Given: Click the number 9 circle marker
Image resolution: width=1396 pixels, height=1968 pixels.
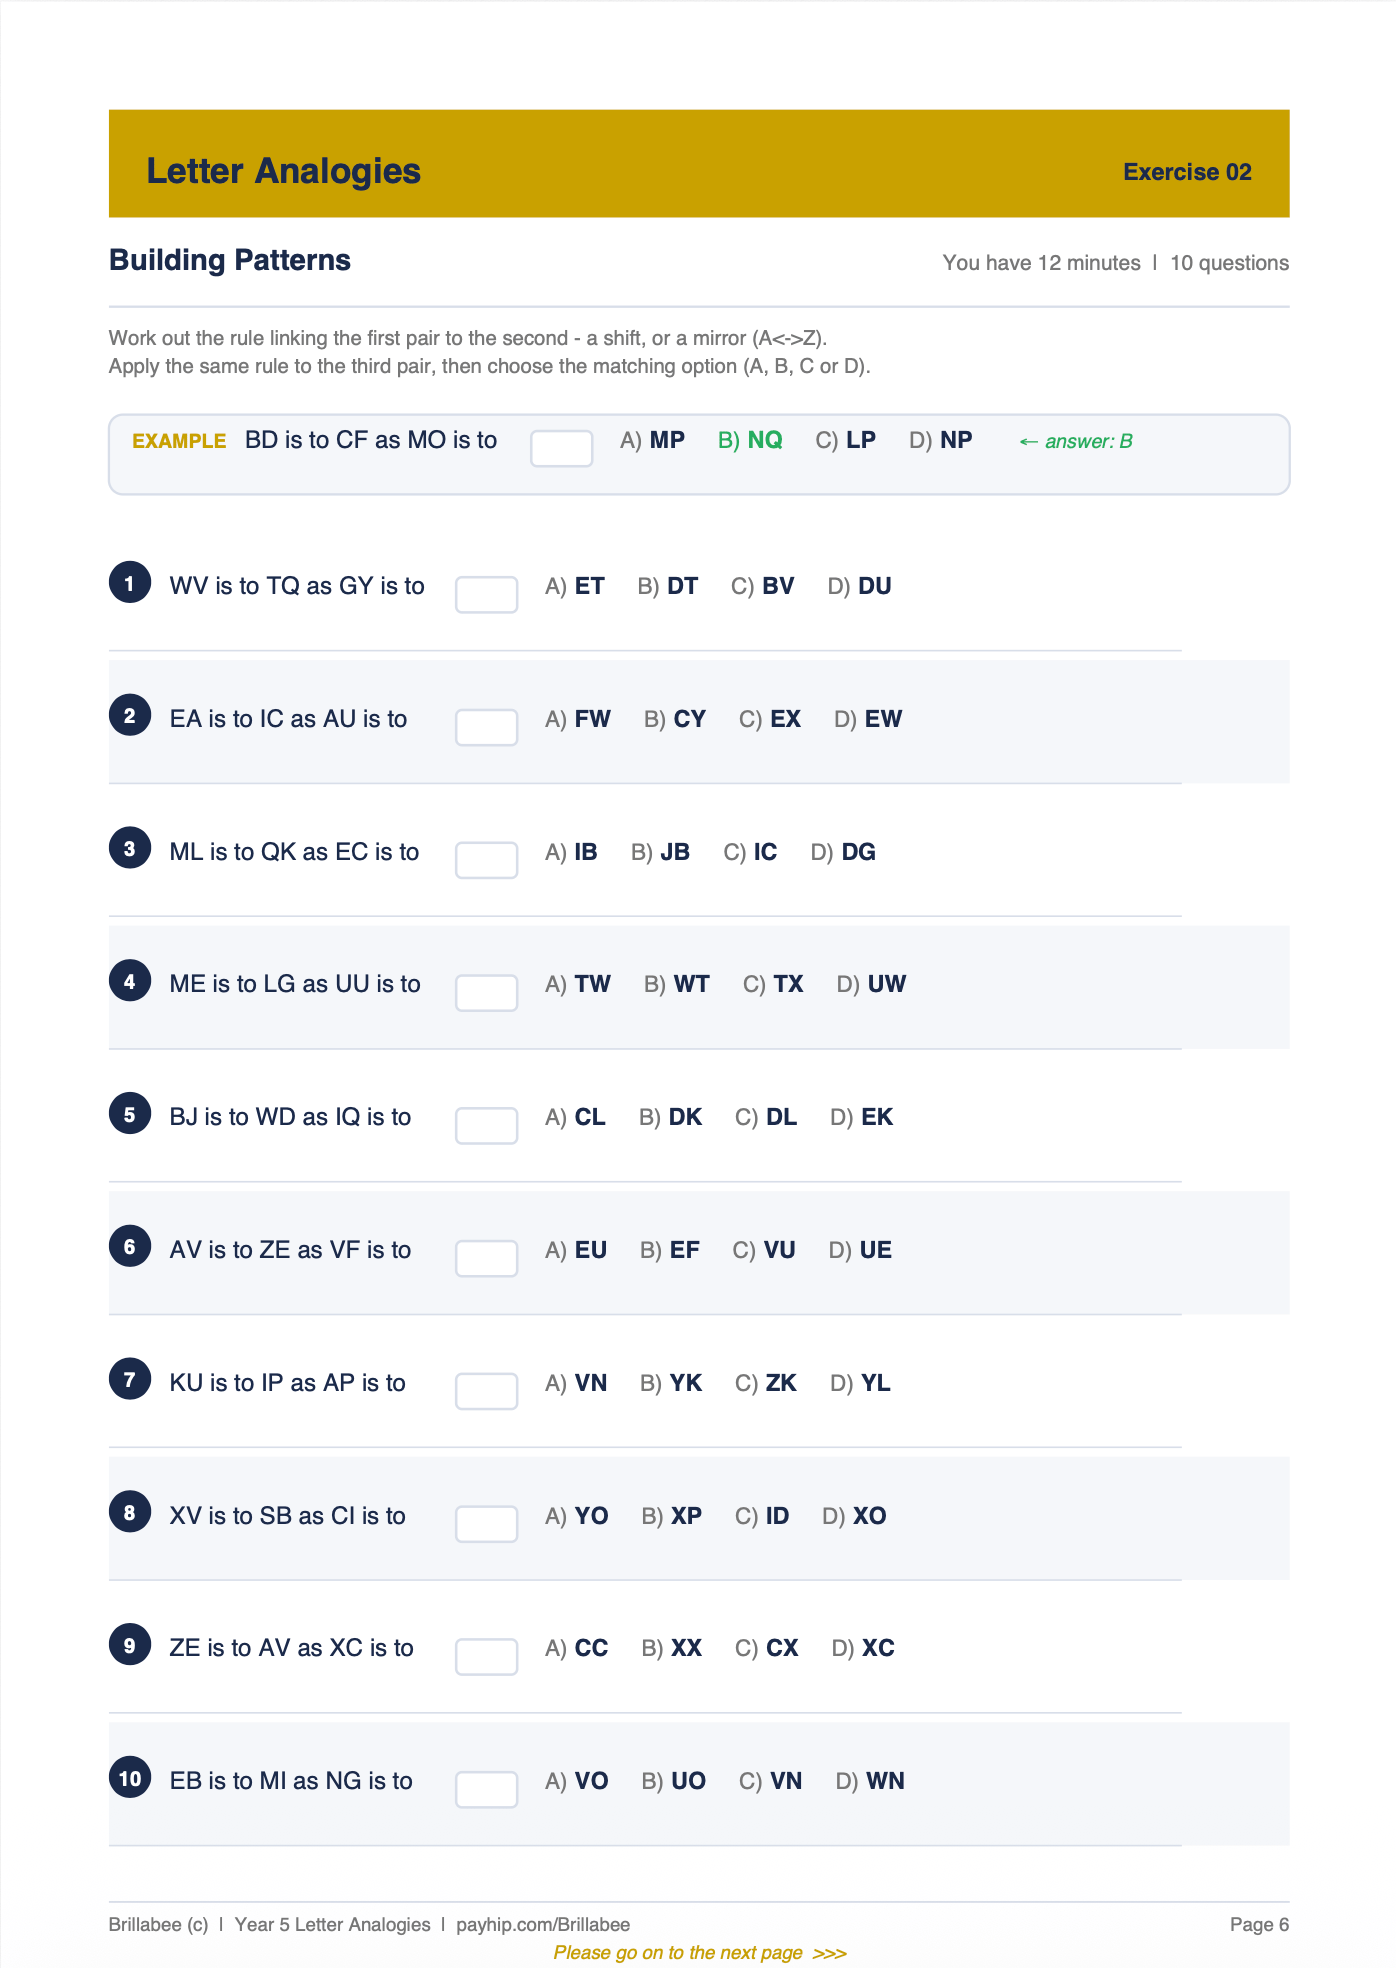Looking at the screenshot, I should [130, 1645].
